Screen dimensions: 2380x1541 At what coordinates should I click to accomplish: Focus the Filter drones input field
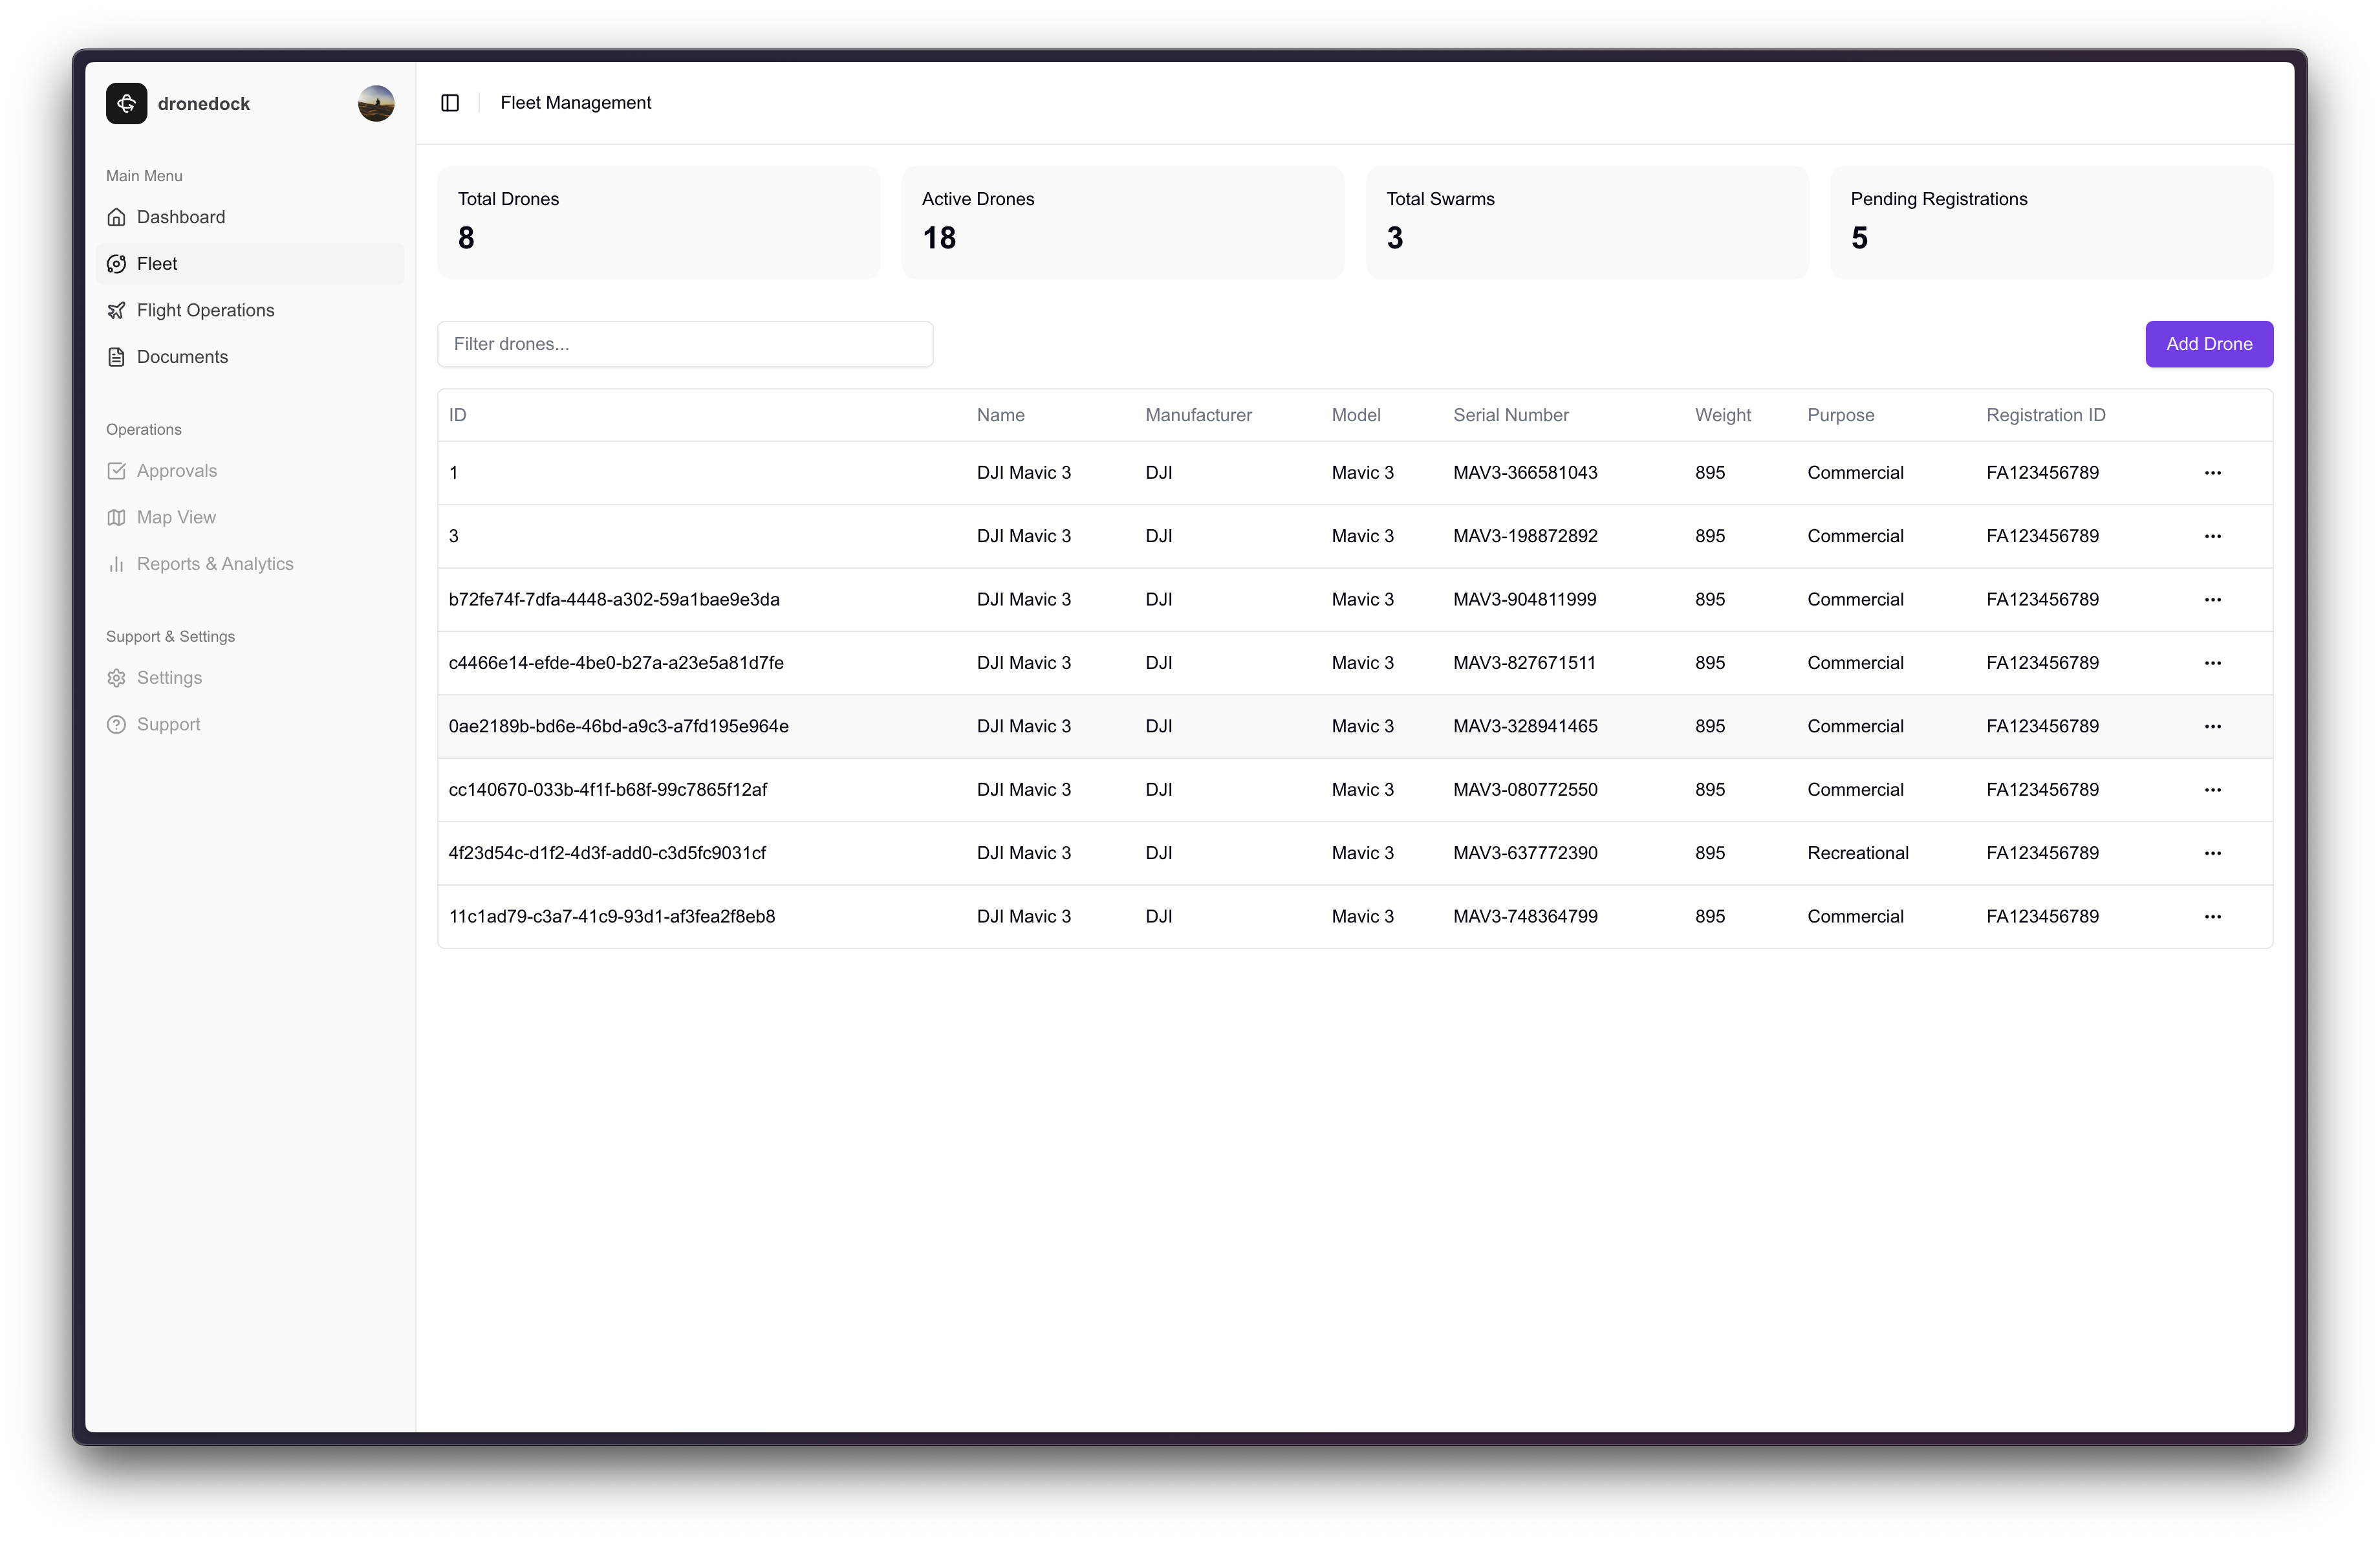coord(685,344)
